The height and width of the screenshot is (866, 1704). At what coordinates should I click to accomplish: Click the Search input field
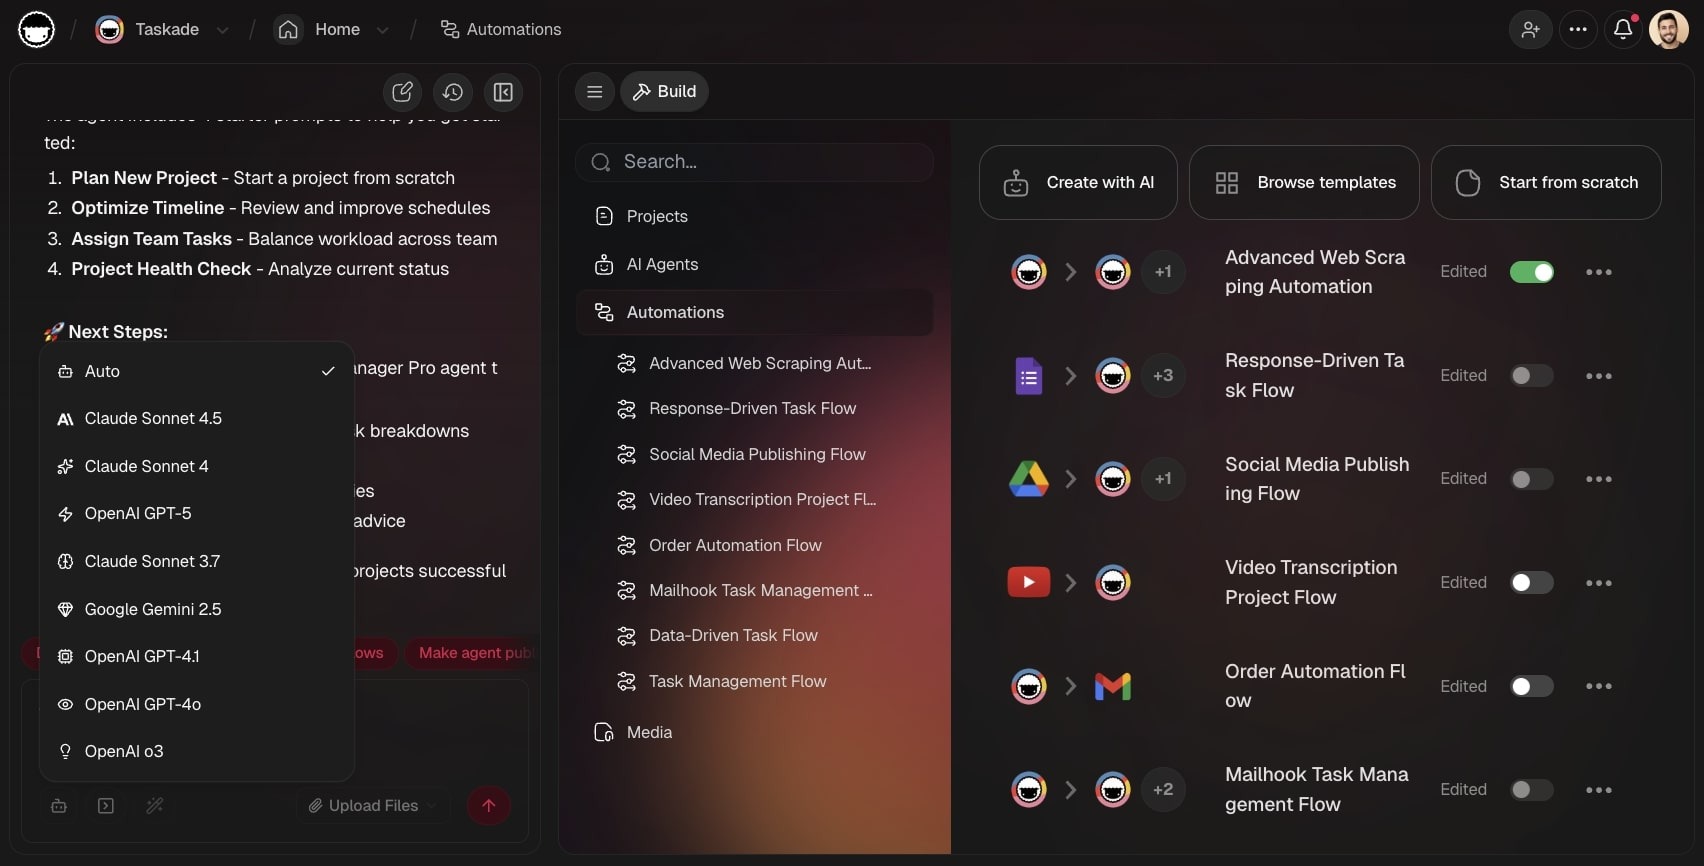755,162
